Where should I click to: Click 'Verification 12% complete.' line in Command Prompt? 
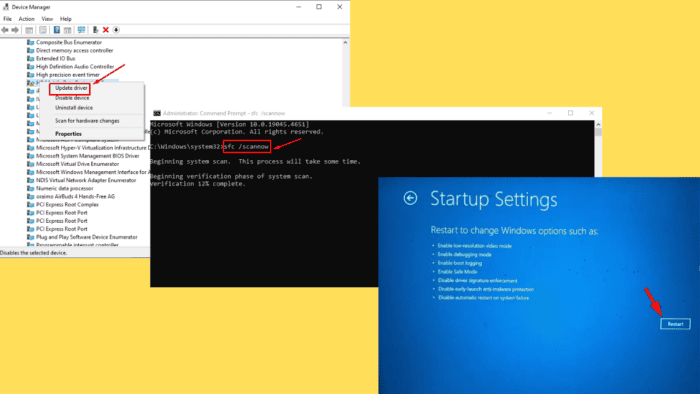click(x=198, y=184)
